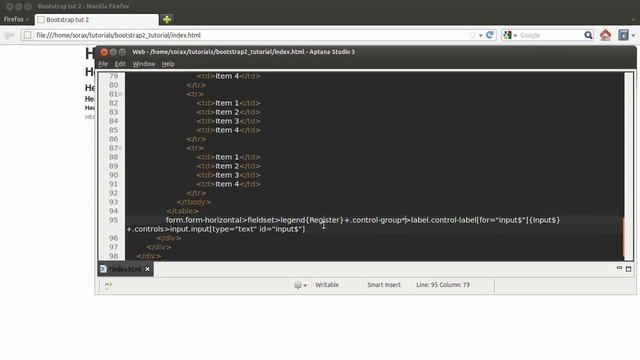
Task: Click the page identity icon in address bar
Action: [27, 35]
